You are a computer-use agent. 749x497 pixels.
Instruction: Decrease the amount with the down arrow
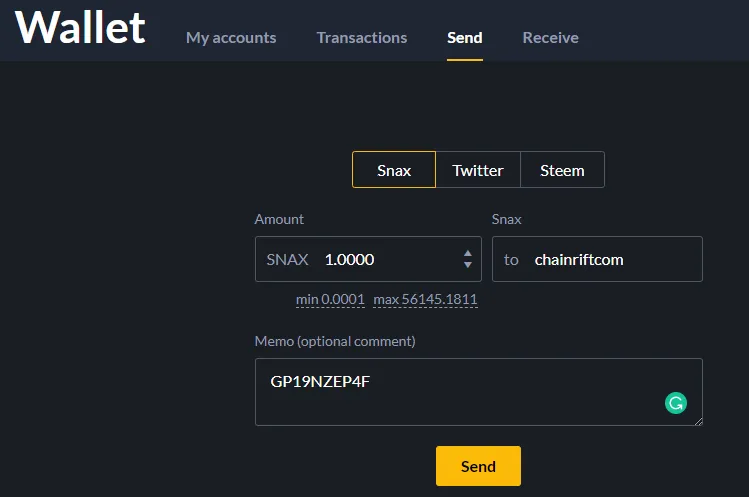coord(467,265)
